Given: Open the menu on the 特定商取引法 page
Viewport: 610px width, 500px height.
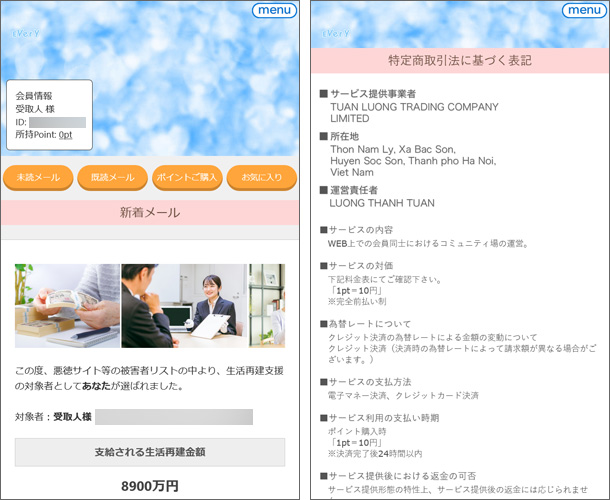Looking at the screenshot, I should (583, 11).
